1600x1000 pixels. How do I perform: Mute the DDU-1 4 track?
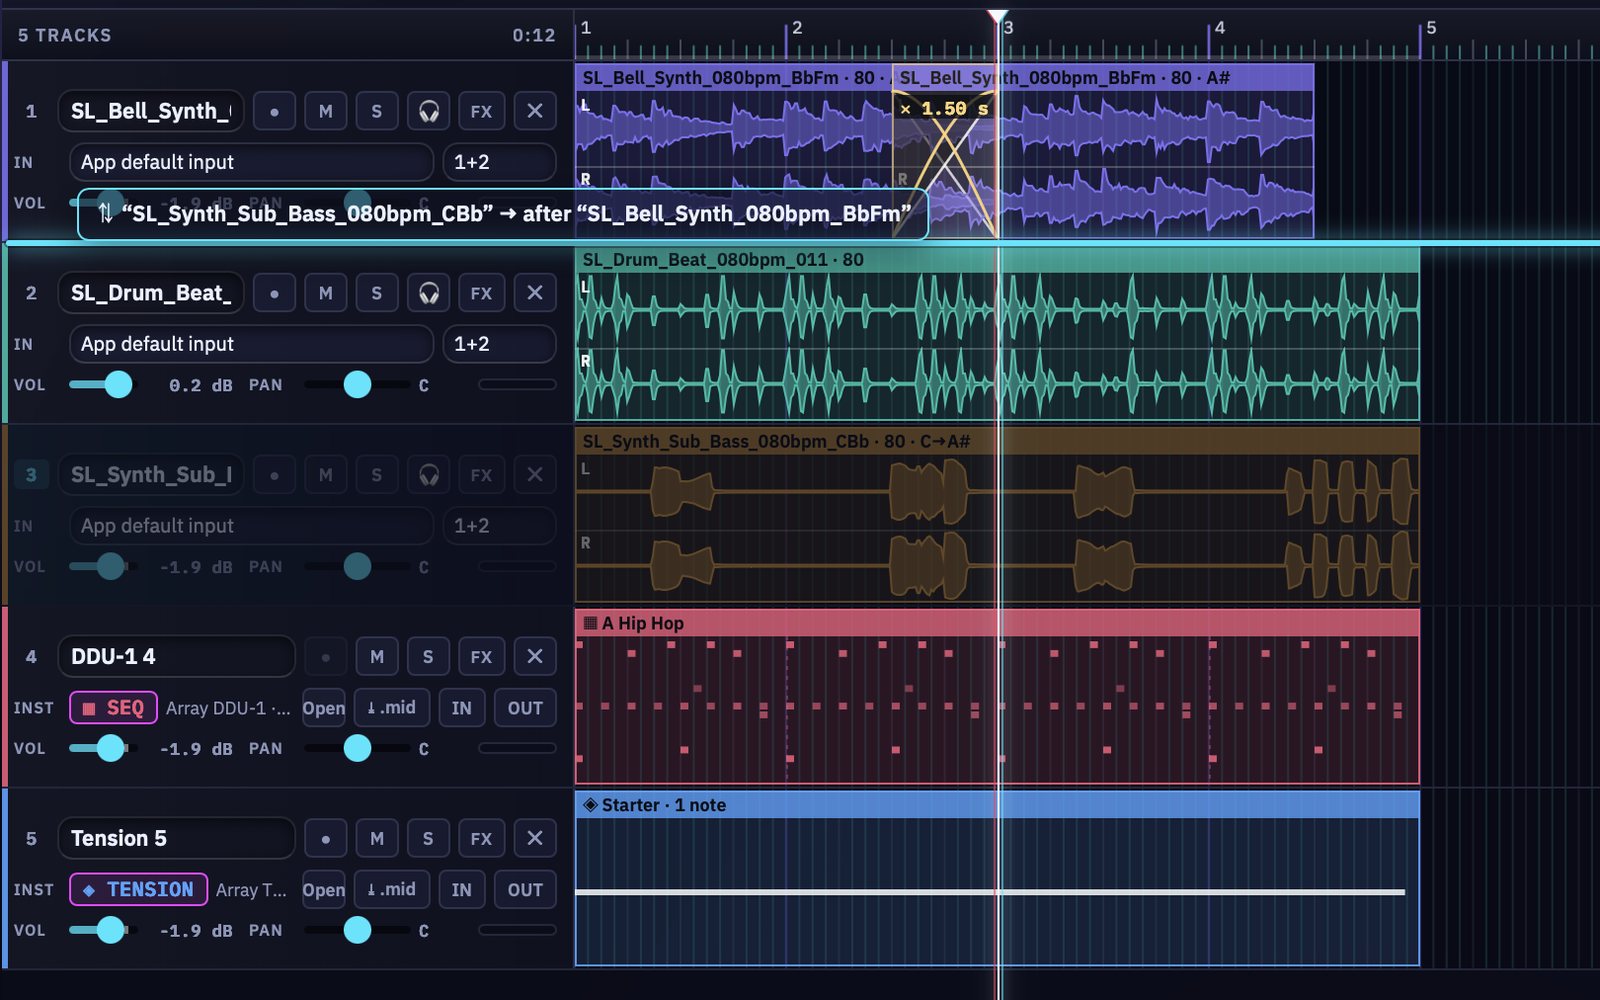(x=376, y=657)
